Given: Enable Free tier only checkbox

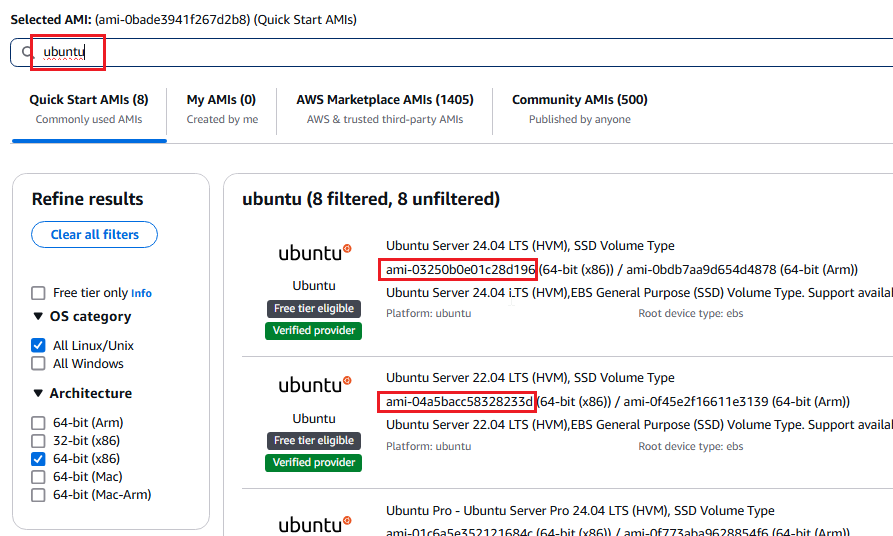Looking at the screenshot, I should tap(38, 293).
